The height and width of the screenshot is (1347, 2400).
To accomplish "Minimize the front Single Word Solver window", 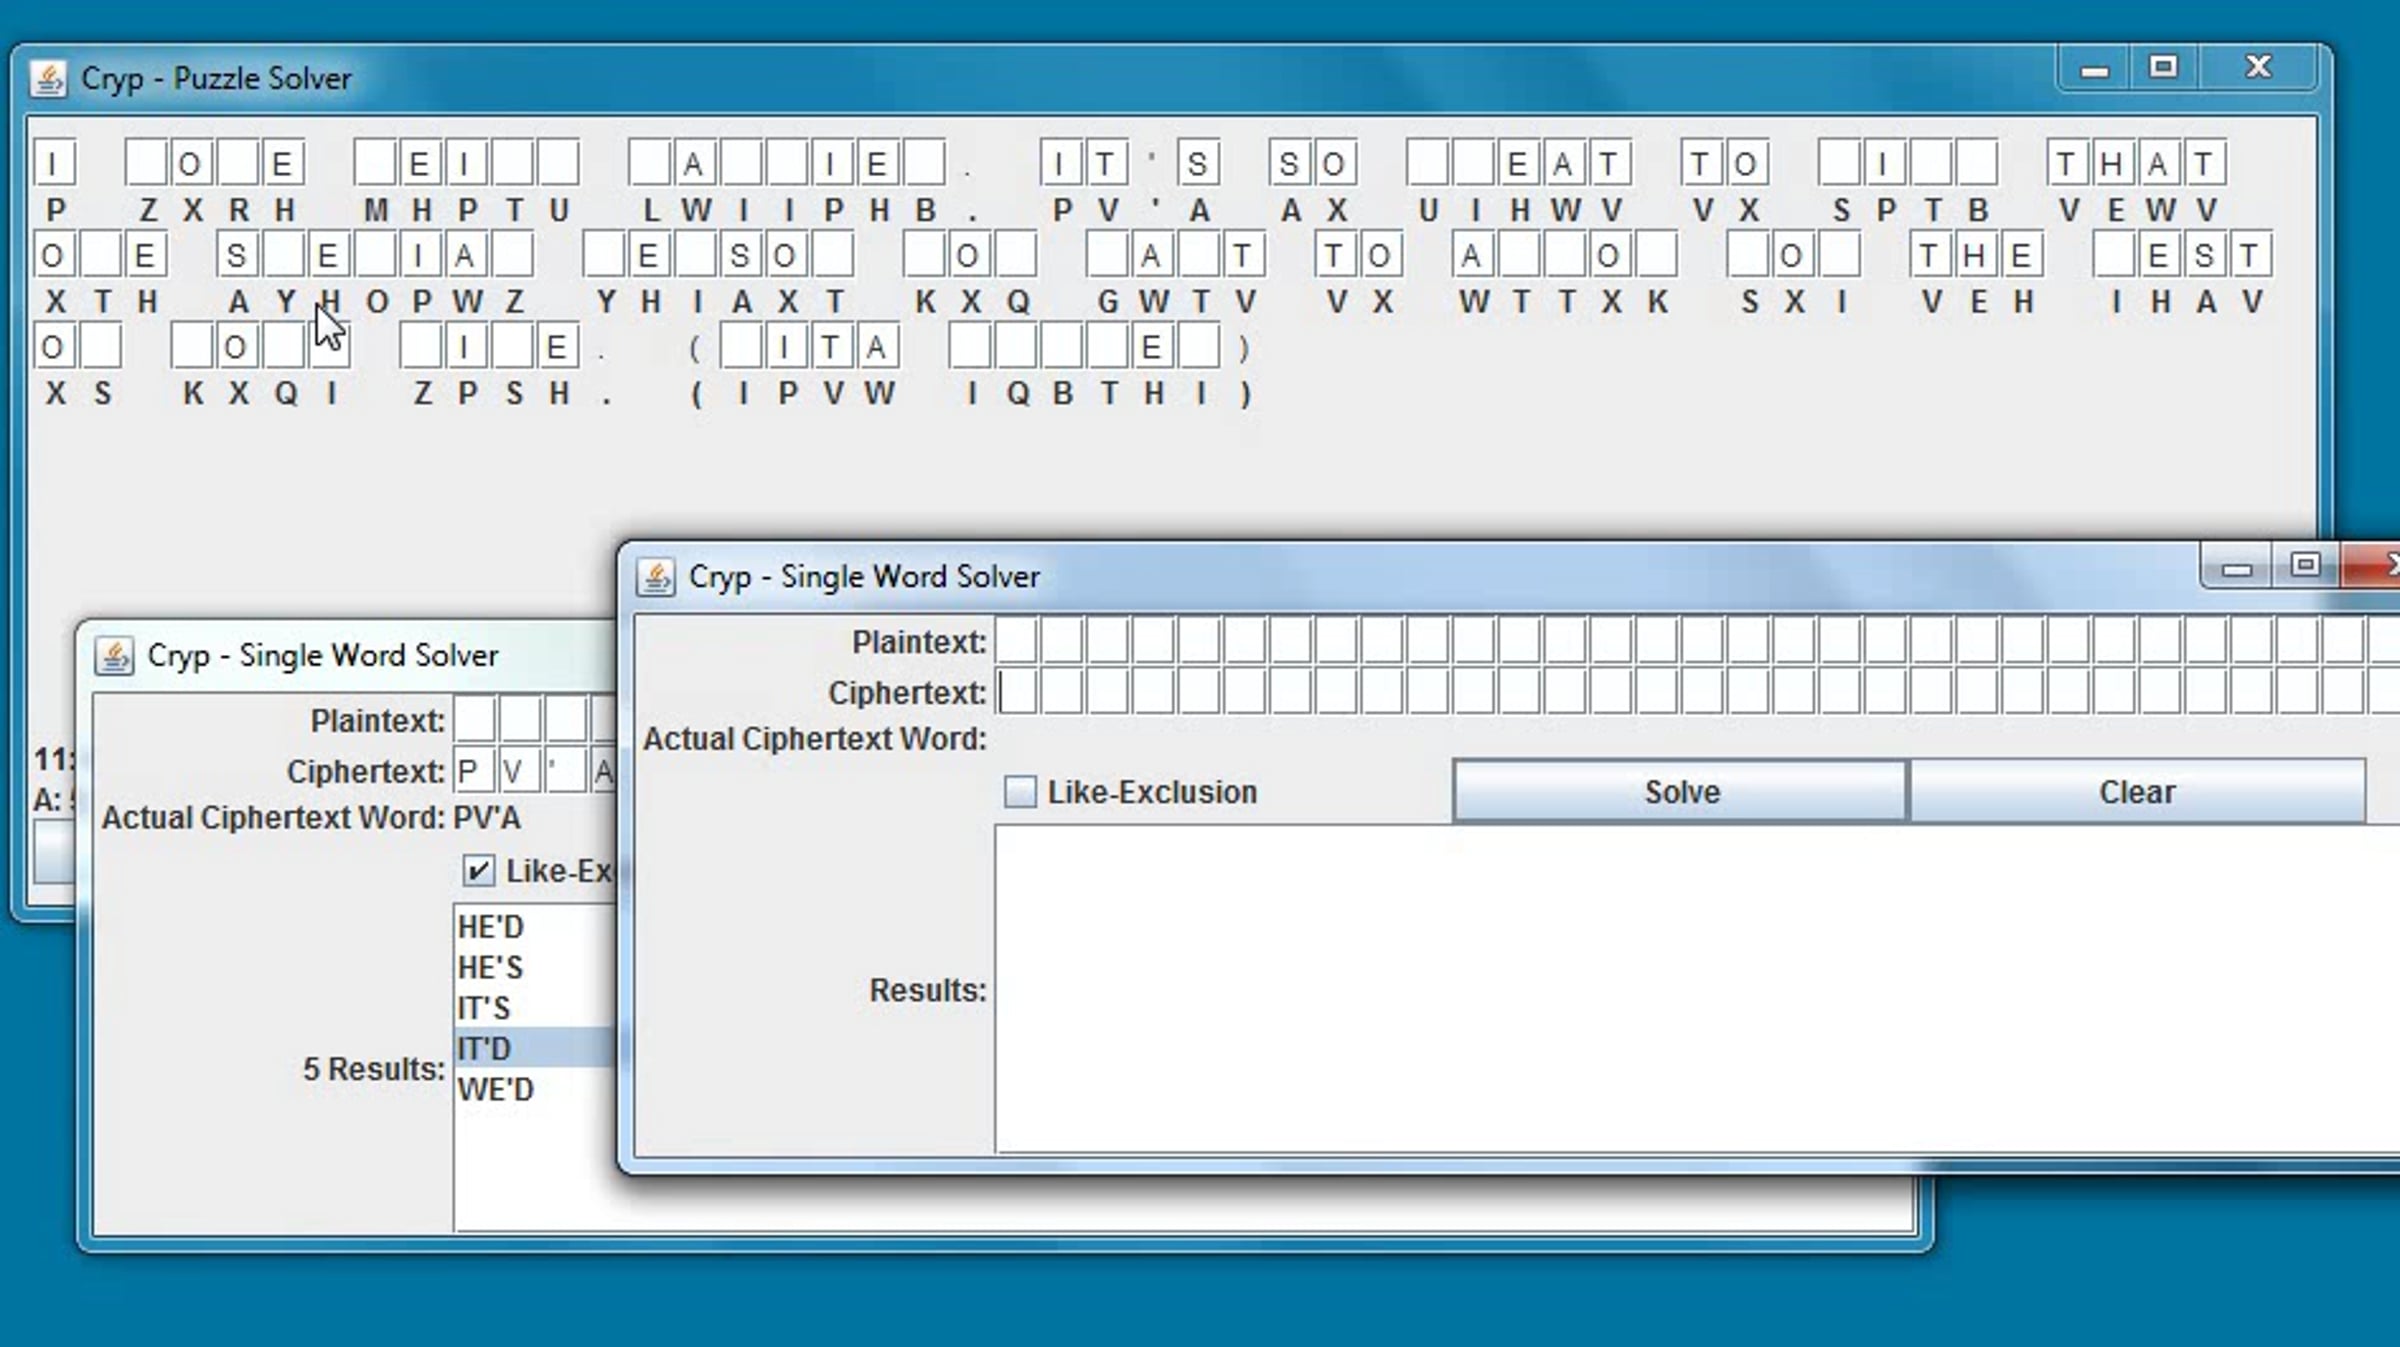I will 2237,568.
